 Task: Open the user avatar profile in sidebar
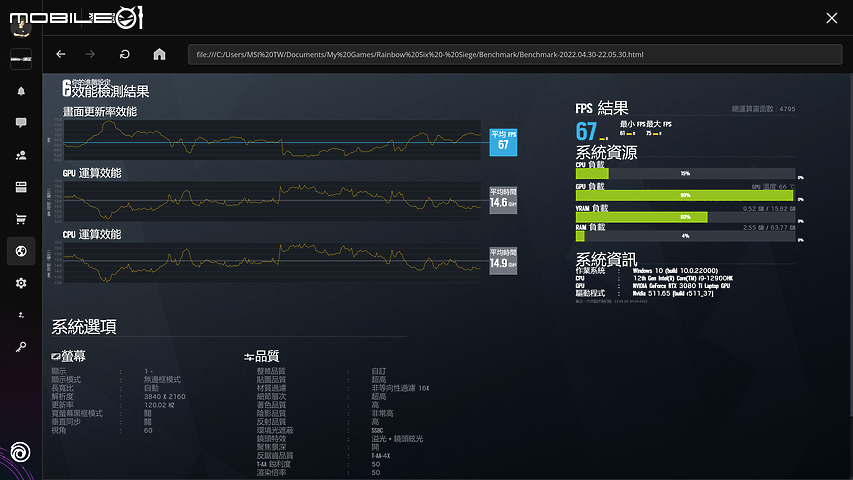(x=21, y=27)
